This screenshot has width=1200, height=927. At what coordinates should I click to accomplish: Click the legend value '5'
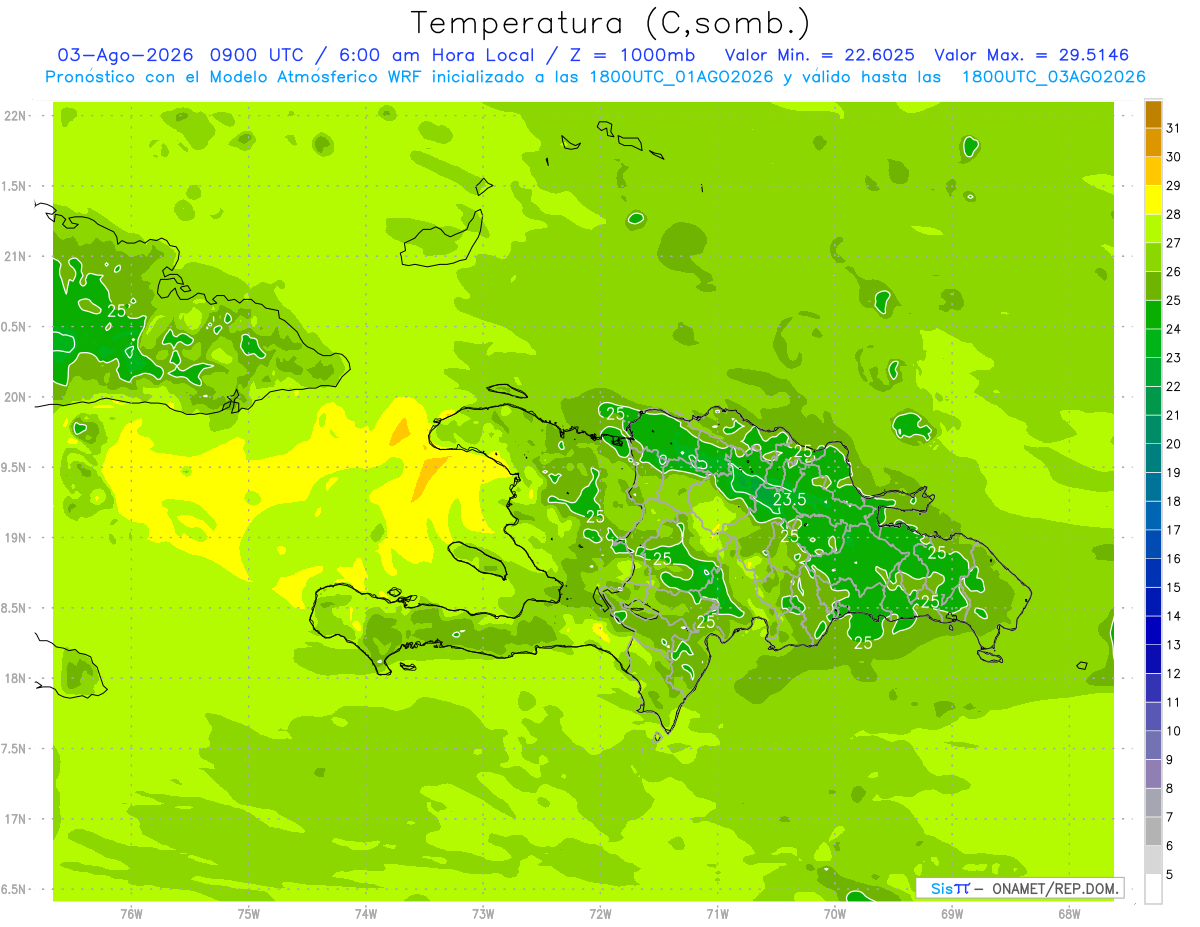click(x=1170, y=874)
